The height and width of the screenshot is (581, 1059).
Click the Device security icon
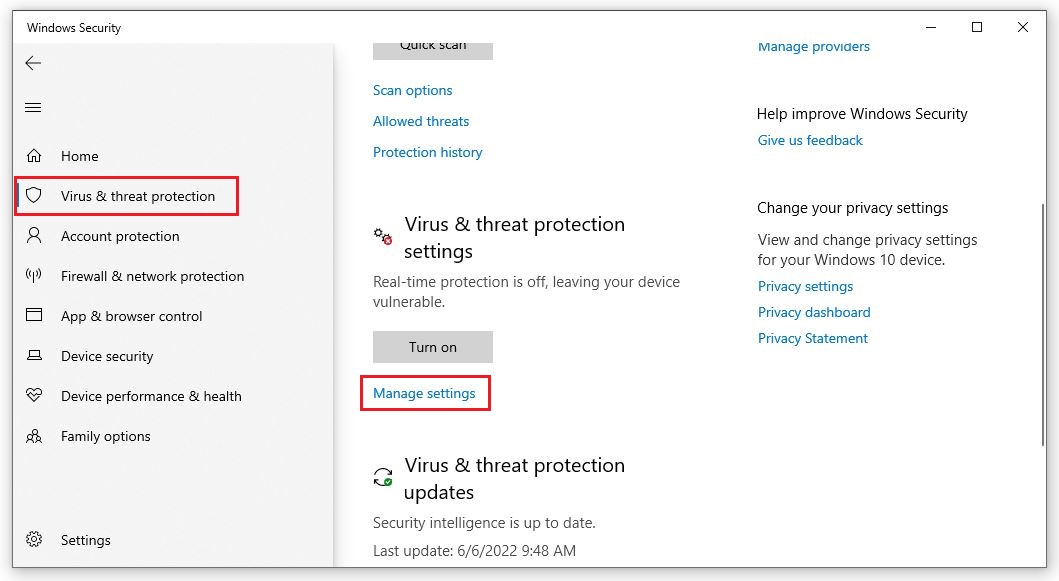click(33, 356)
